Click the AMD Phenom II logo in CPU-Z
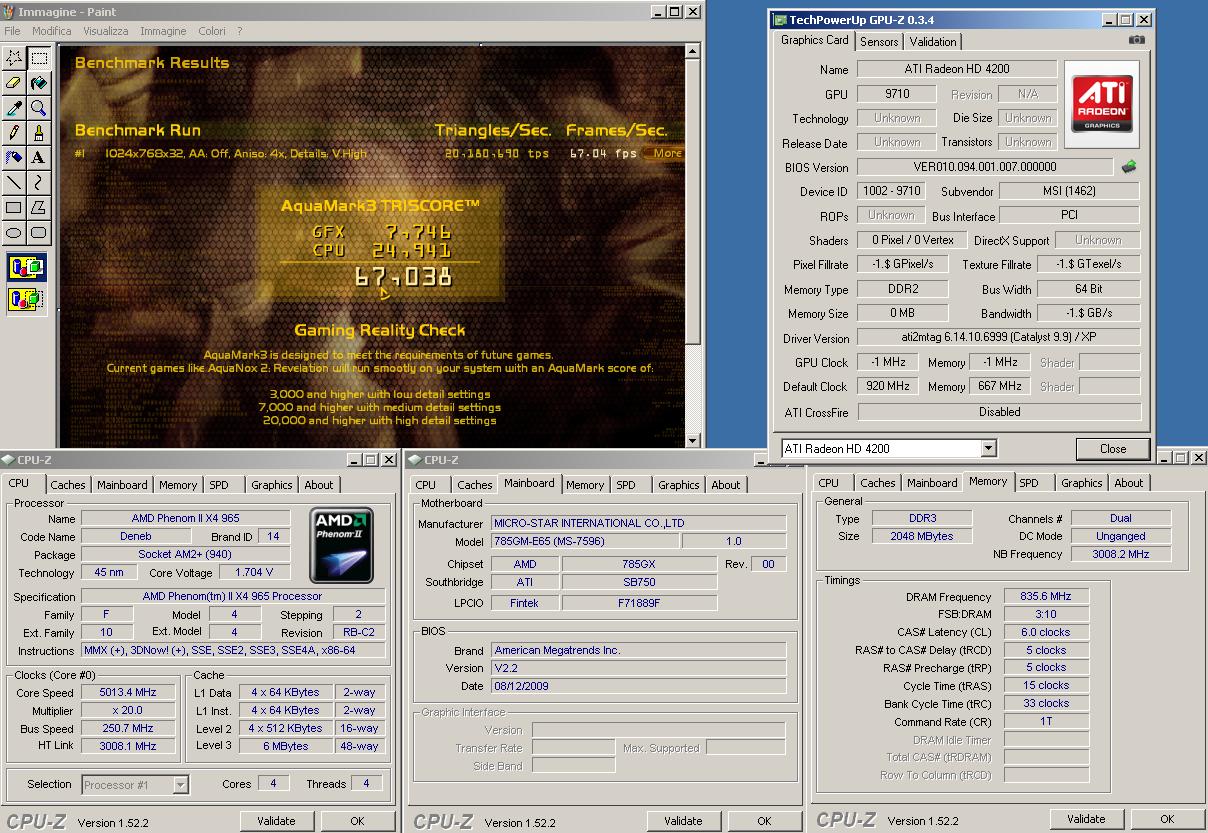The width and height of the screenshot is (1208, 833). click(343, 546)
